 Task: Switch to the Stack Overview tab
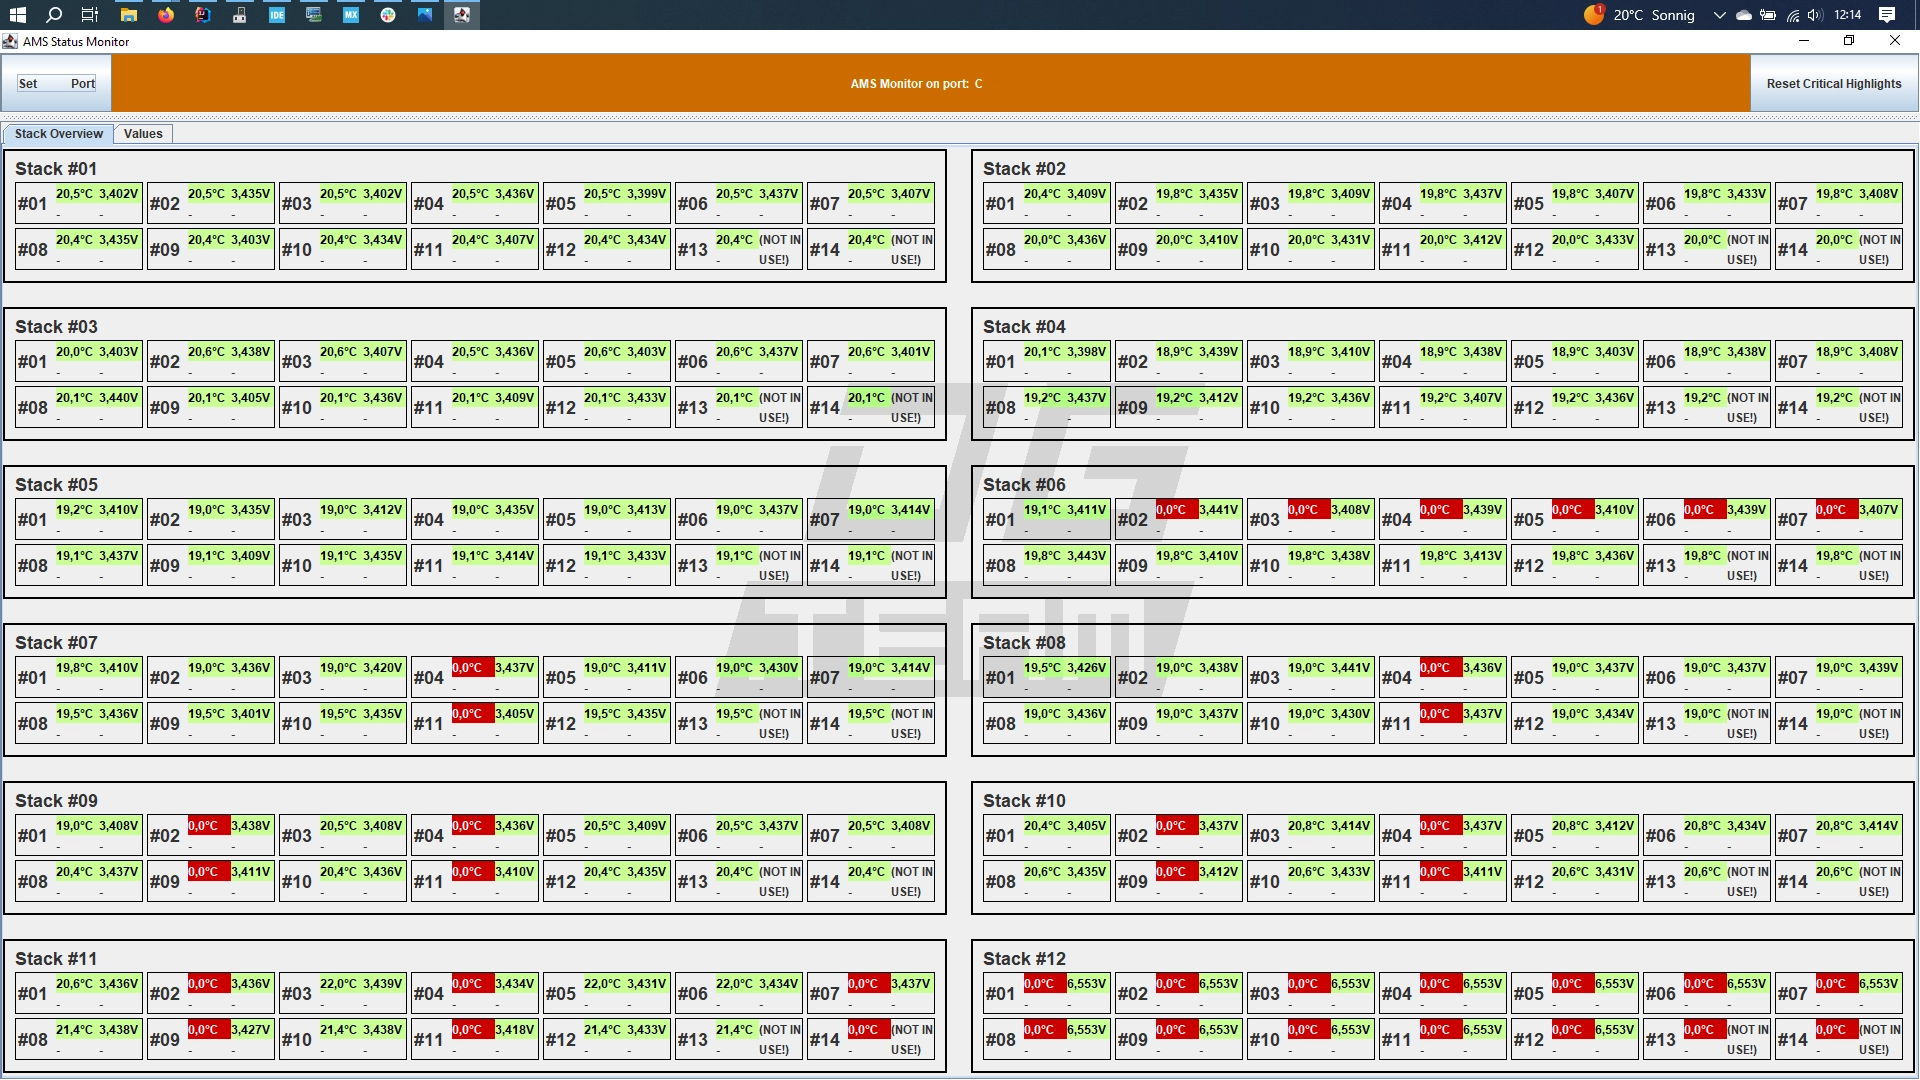tap(58, 134)
